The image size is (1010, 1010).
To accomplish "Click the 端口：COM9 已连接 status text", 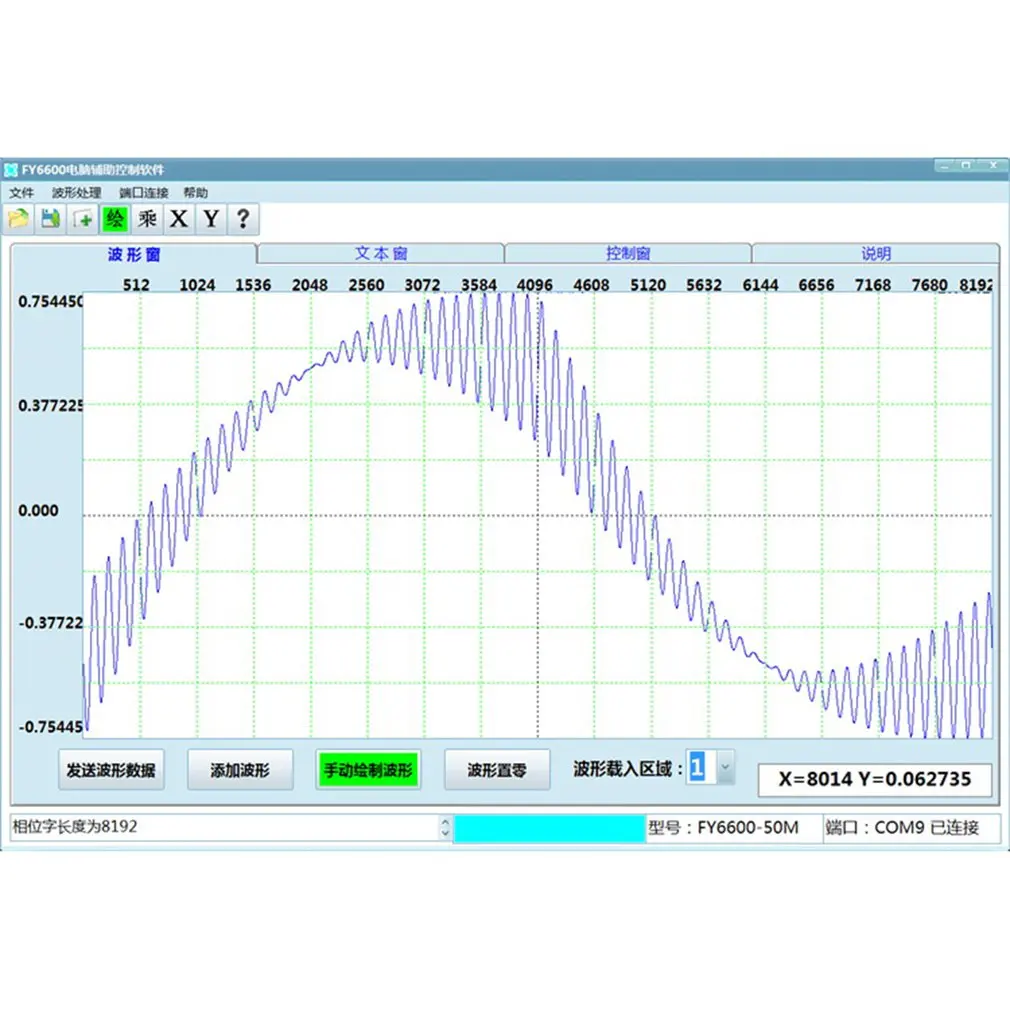I will tap(902, 828).
